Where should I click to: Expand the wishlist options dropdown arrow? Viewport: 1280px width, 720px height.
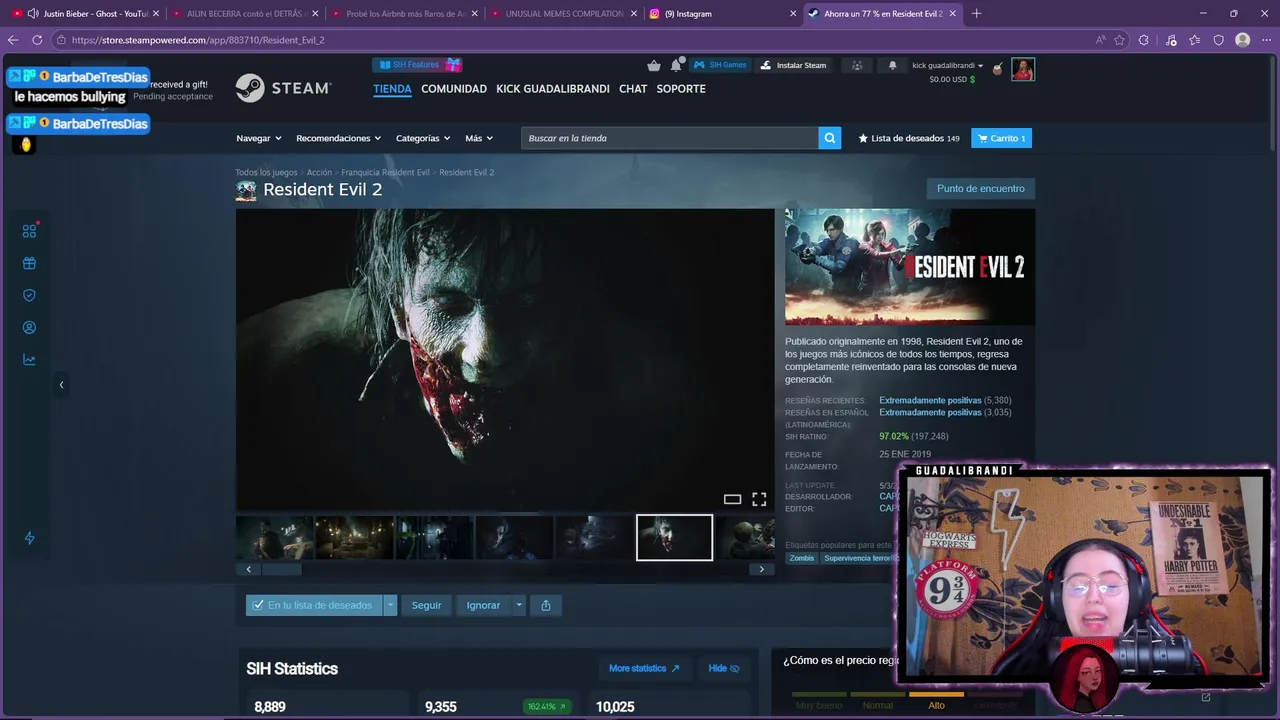pyautogui.click(x=390, y=605)
